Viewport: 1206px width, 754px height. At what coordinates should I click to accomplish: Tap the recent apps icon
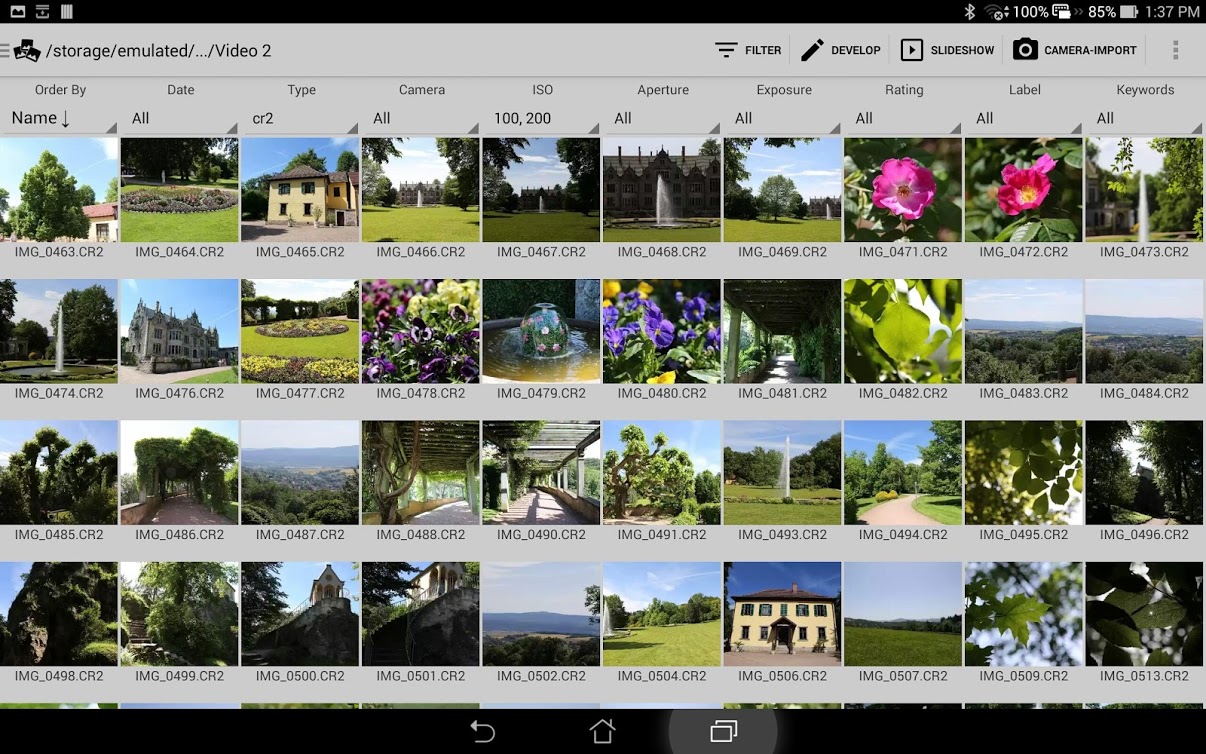click(723, 732)
